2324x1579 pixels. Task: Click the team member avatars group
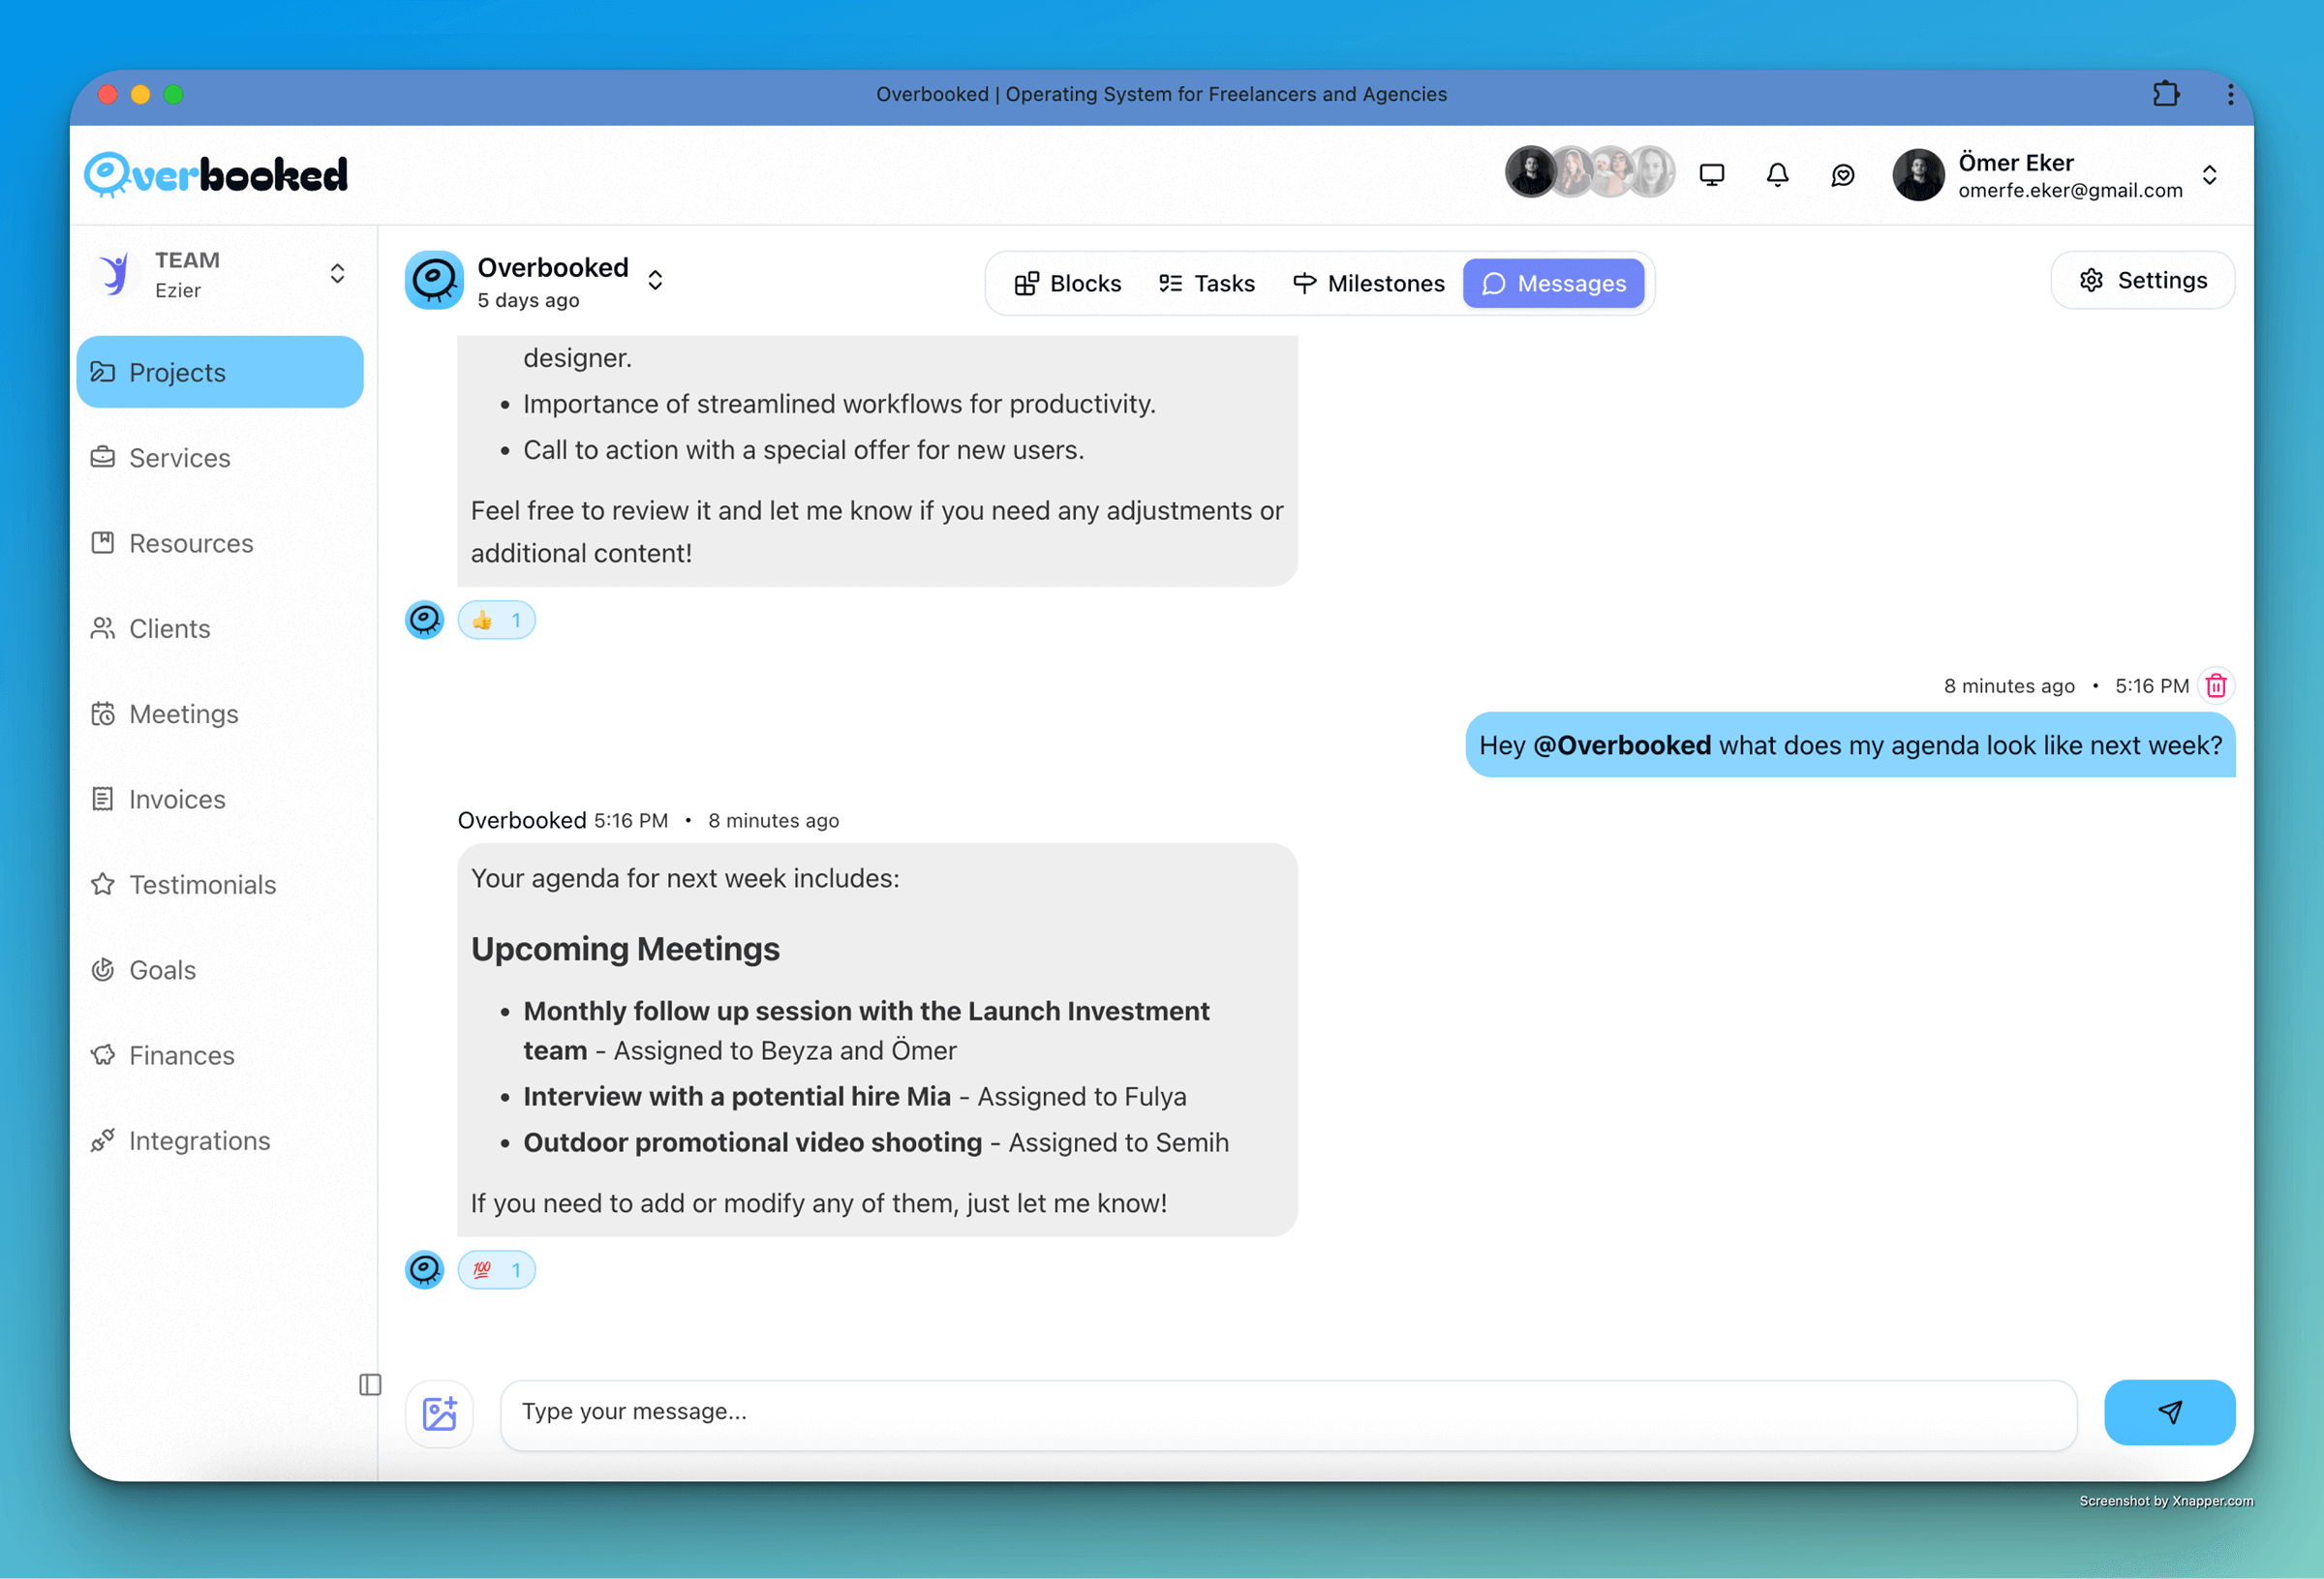click(x=1589, y=172)
